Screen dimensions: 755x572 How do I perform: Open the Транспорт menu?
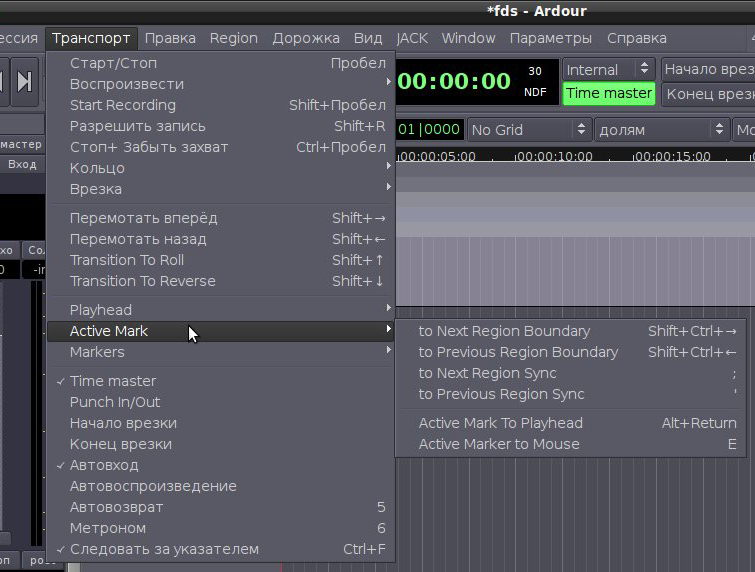(91, 39)
